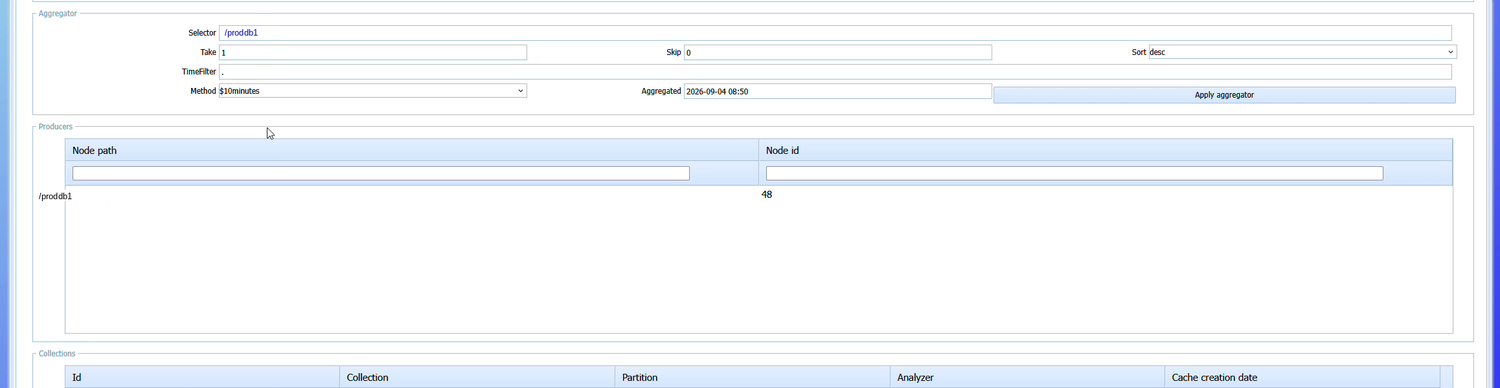
Task: Click the Node id filter input box
Action: click(x=1074, y=173)
